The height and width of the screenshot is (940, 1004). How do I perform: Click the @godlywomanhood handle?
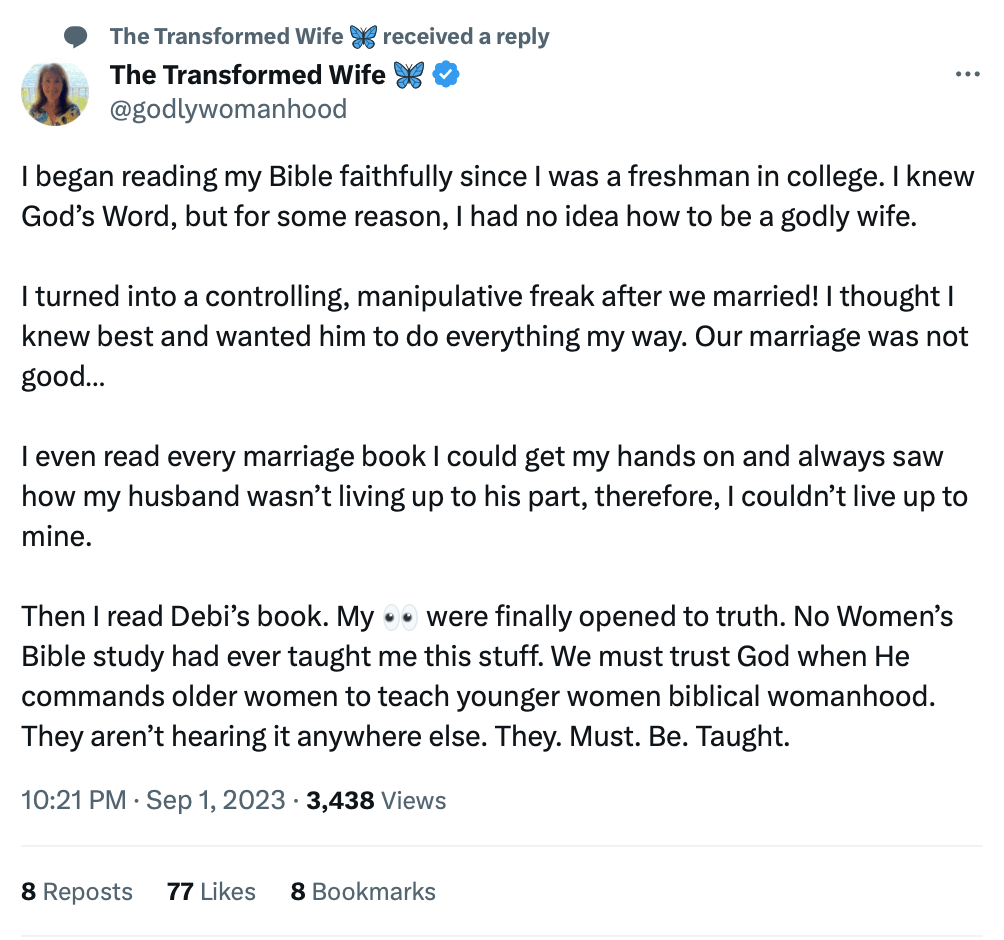228,108
